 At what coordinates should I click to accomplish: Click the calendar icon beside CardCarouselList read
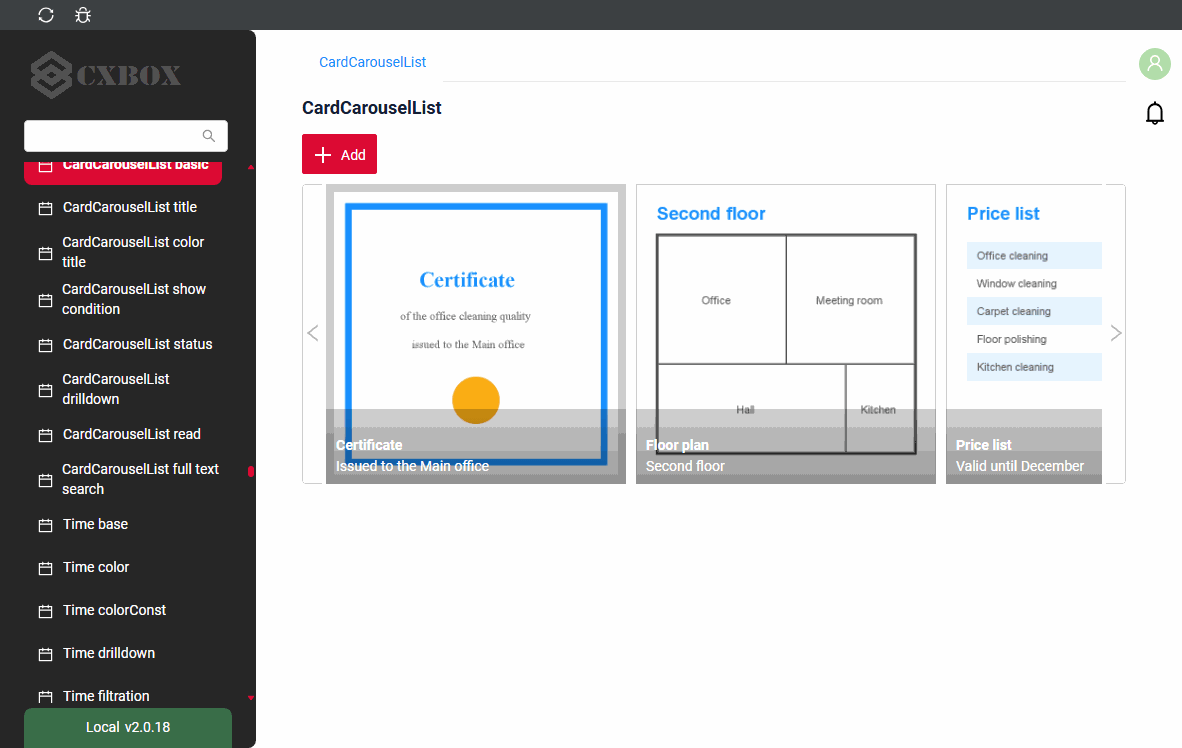[x=45, y=435]
